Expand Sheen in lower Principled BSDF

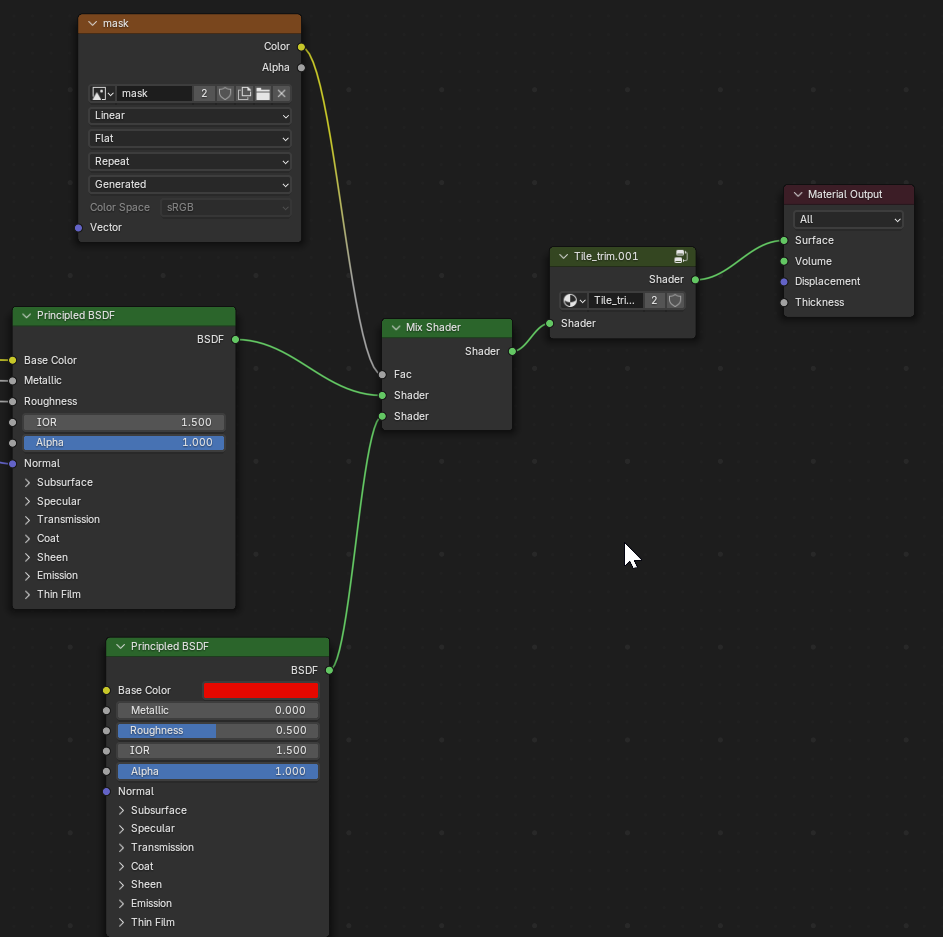[121, 885]
